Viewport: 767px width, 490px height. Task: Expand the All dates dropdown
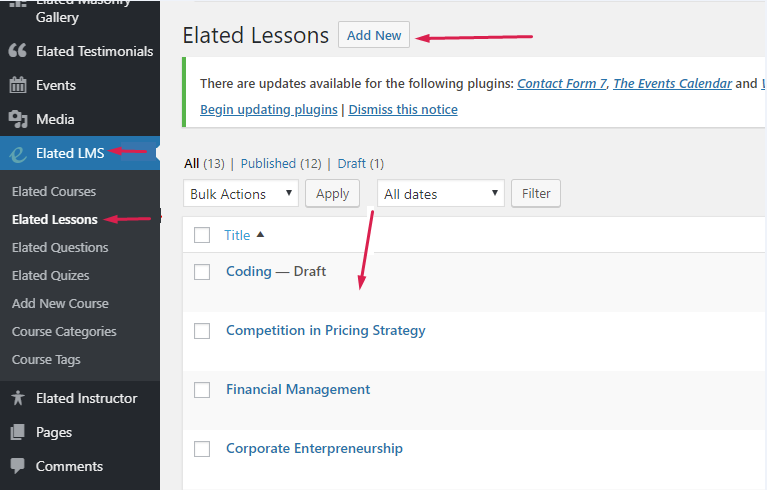click(440, 194)
